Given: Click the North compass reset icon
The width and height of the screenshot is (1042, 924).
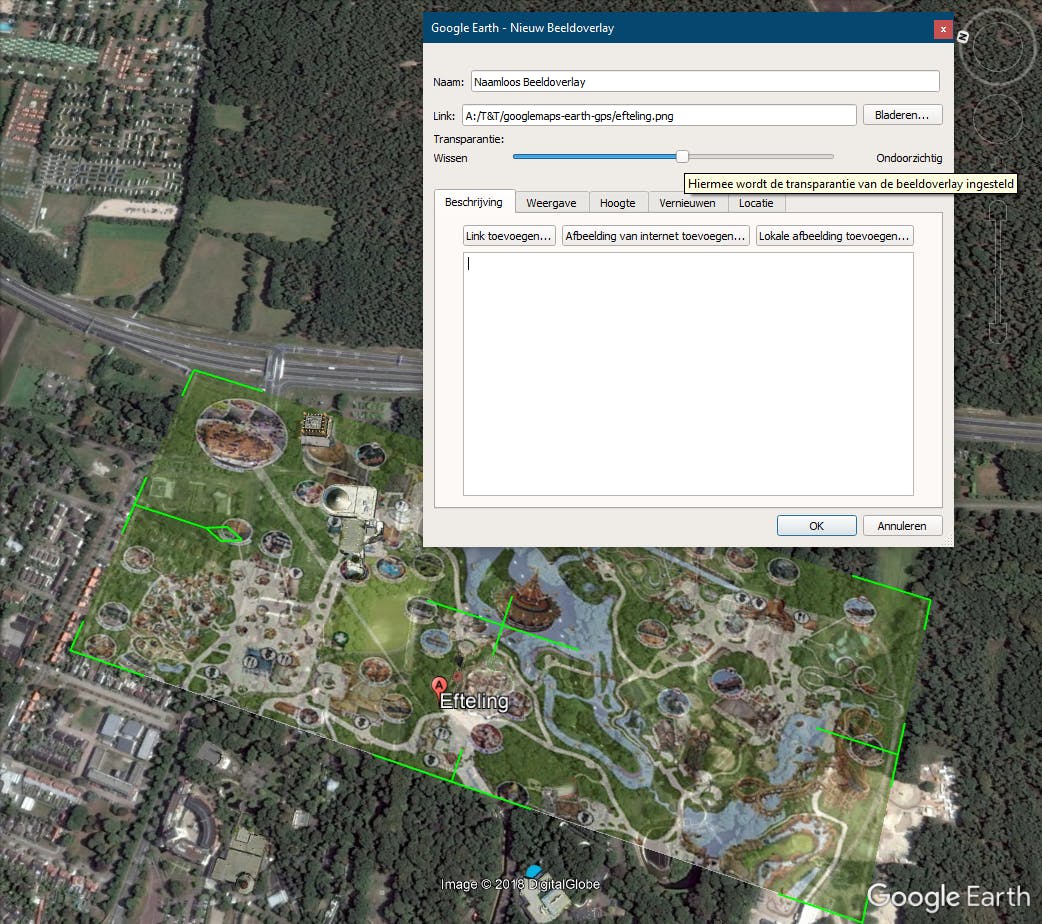Looking at the screenshot, I should click(x=961, y=36).
